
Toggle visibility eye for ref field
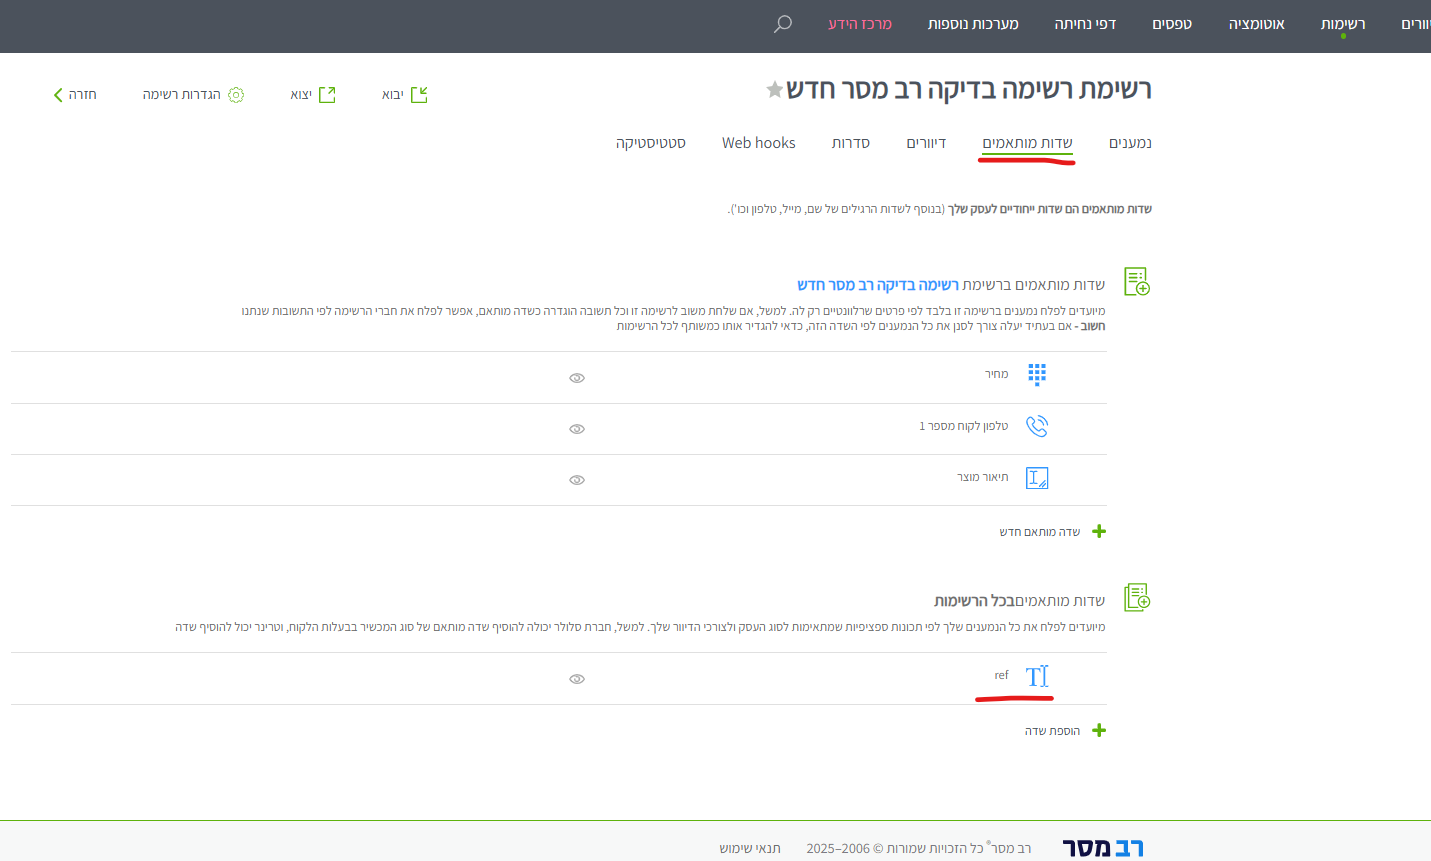[577, 679]
